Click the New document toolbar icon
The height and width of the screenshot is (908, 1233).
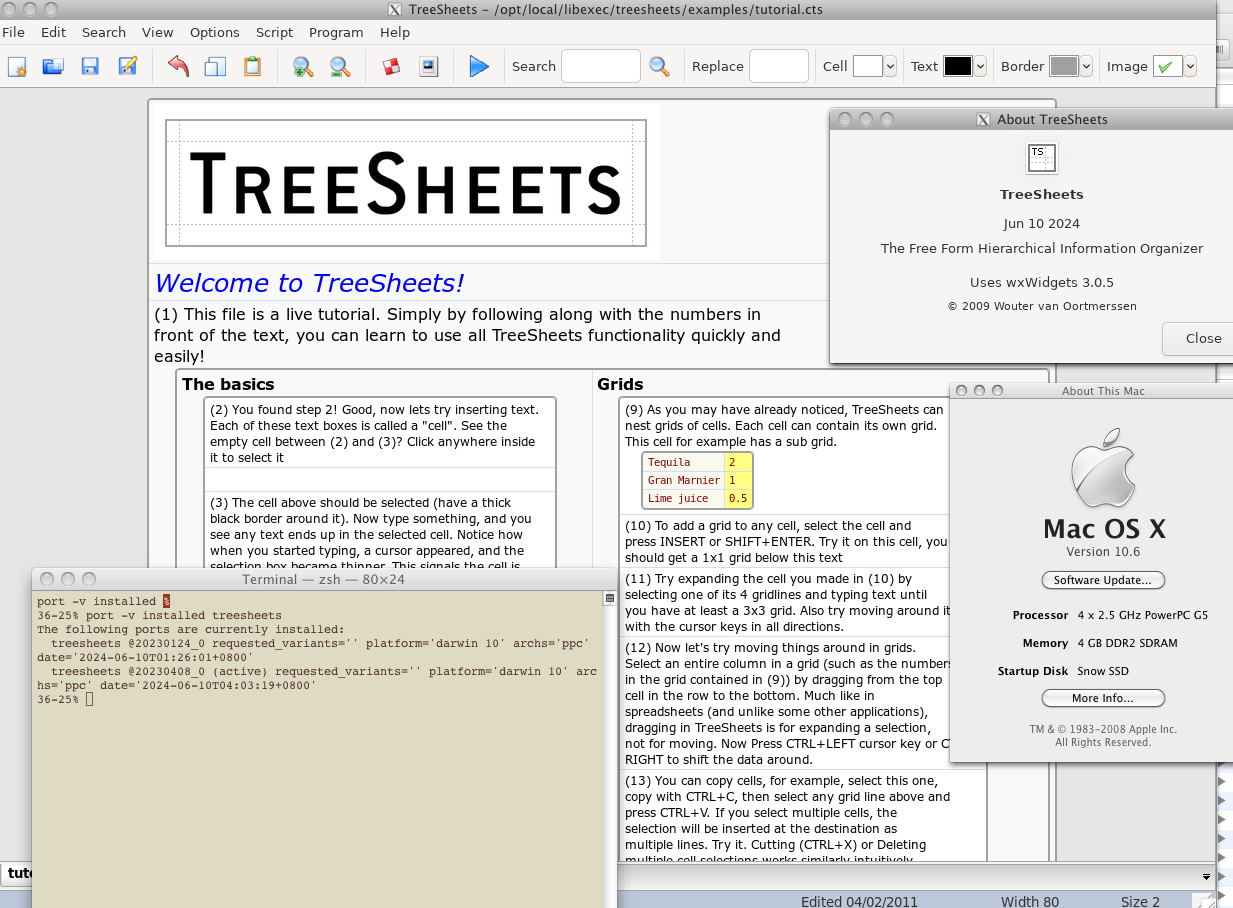pos(17,66)
